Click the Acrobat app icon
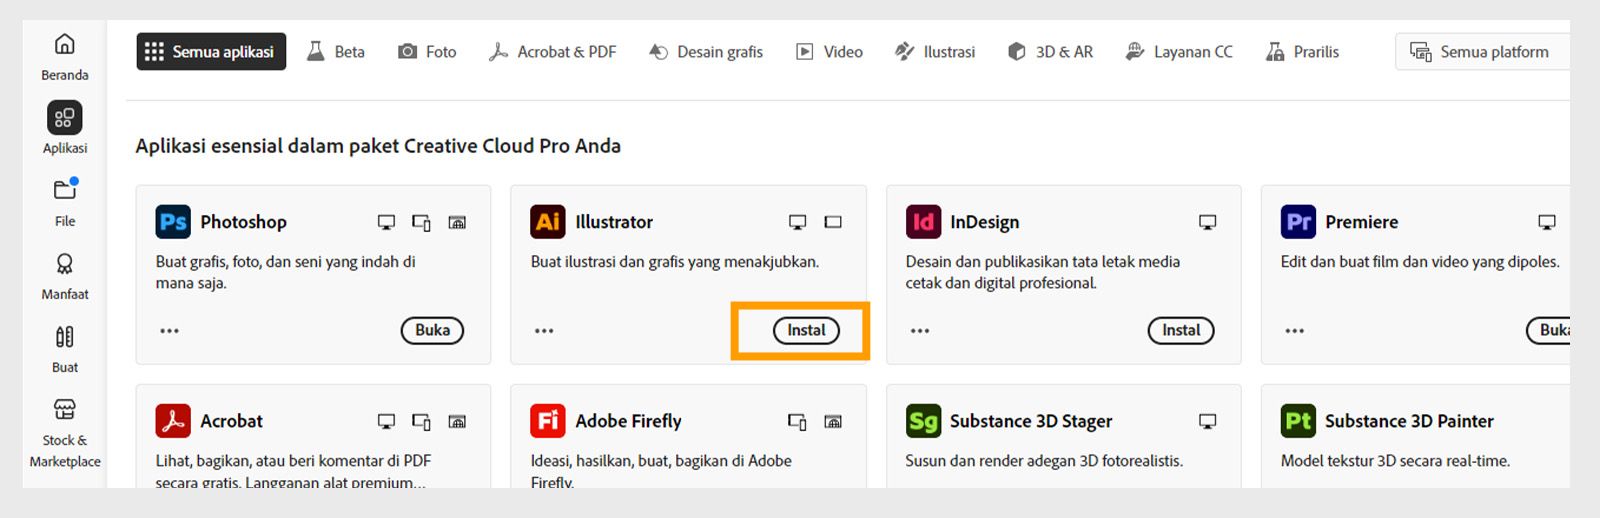Screen dimensions: 1600x518 (173, 421)
